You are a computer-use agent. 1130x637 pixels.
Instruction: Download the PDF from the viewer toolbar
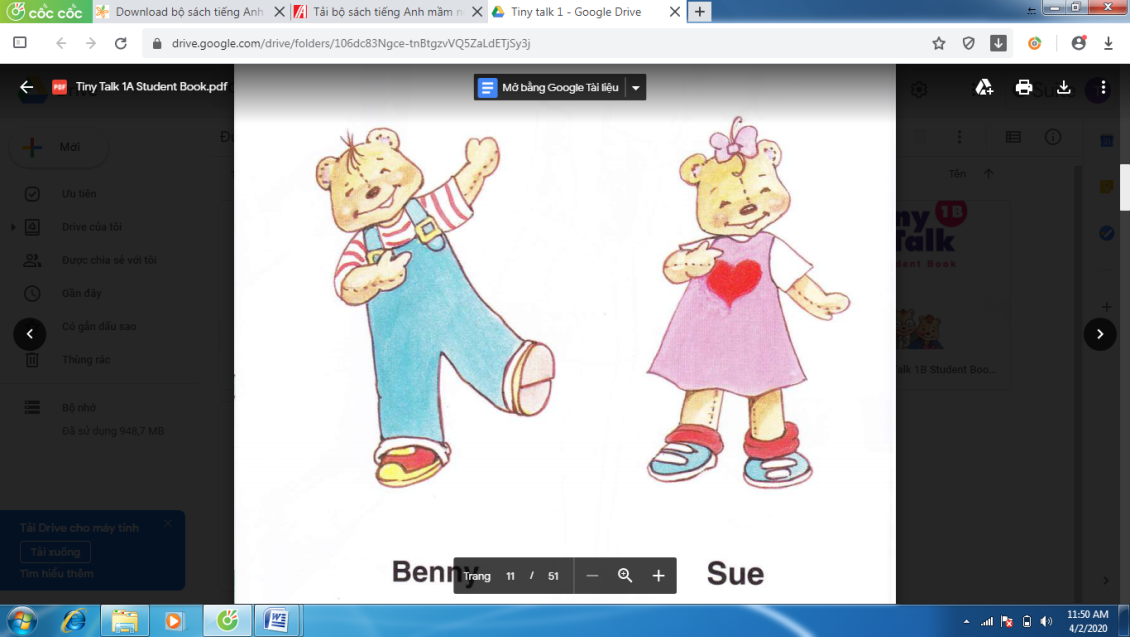(1063, 87)
